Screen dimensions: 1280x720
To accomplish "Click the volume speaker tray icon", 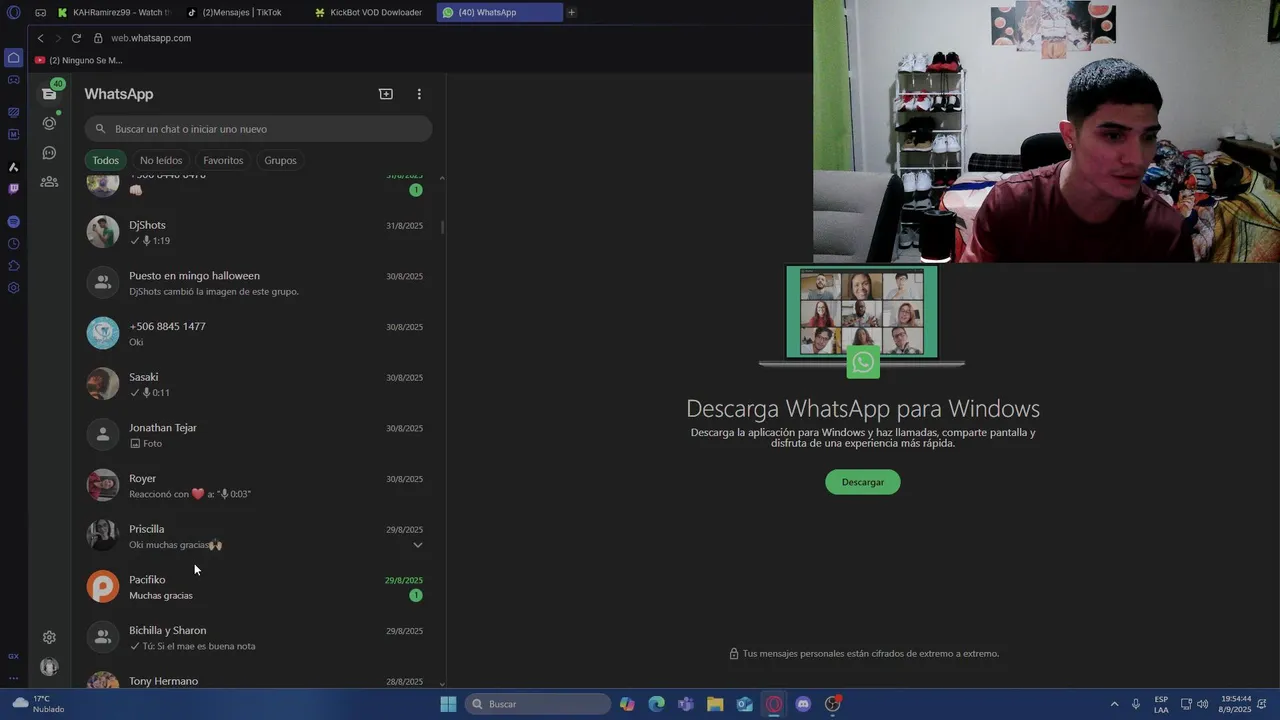I will (x=1202, y=704).
